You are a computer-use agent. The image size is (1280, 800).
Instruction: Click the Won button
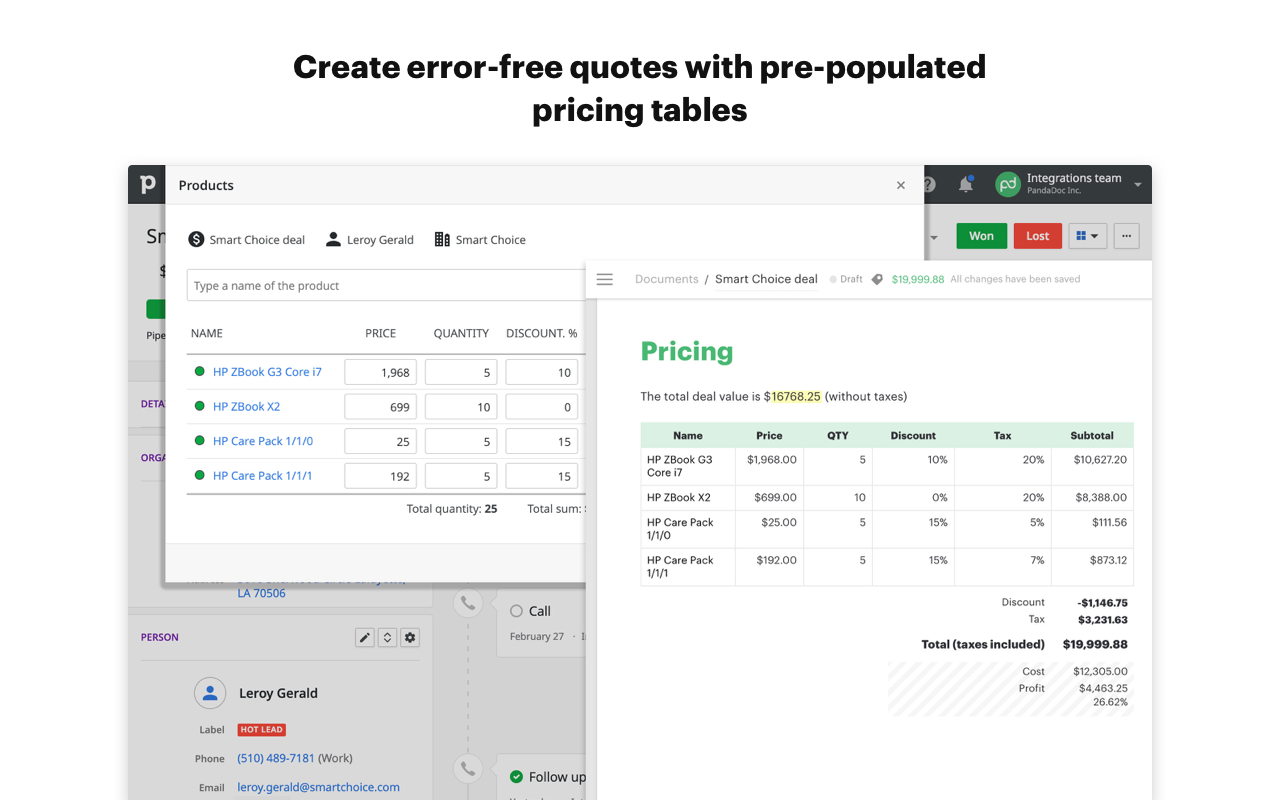pos(981,236)
